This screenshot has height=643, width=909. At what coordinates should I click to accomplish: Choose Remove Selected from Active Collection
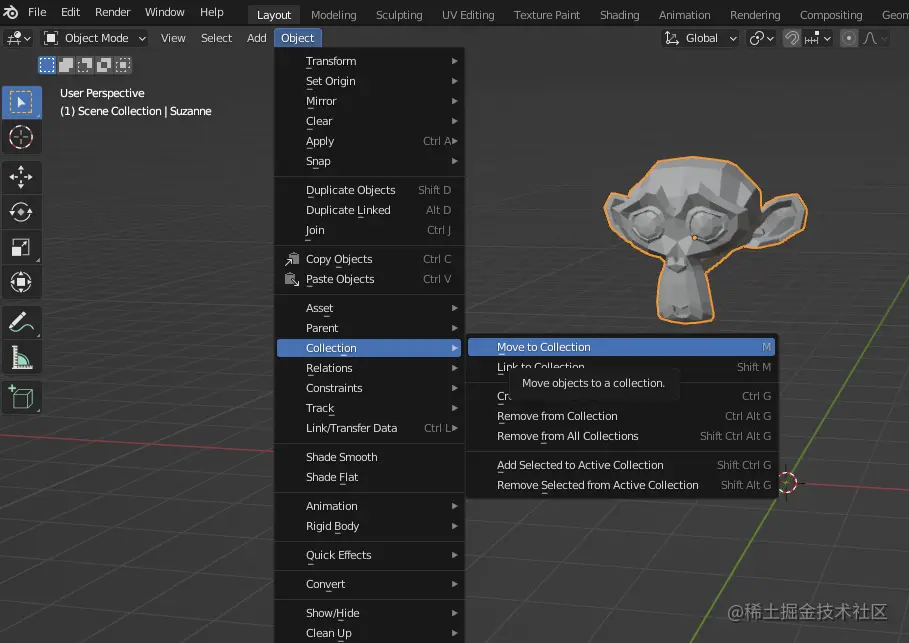pyautogui.click(x=621, y=485)
